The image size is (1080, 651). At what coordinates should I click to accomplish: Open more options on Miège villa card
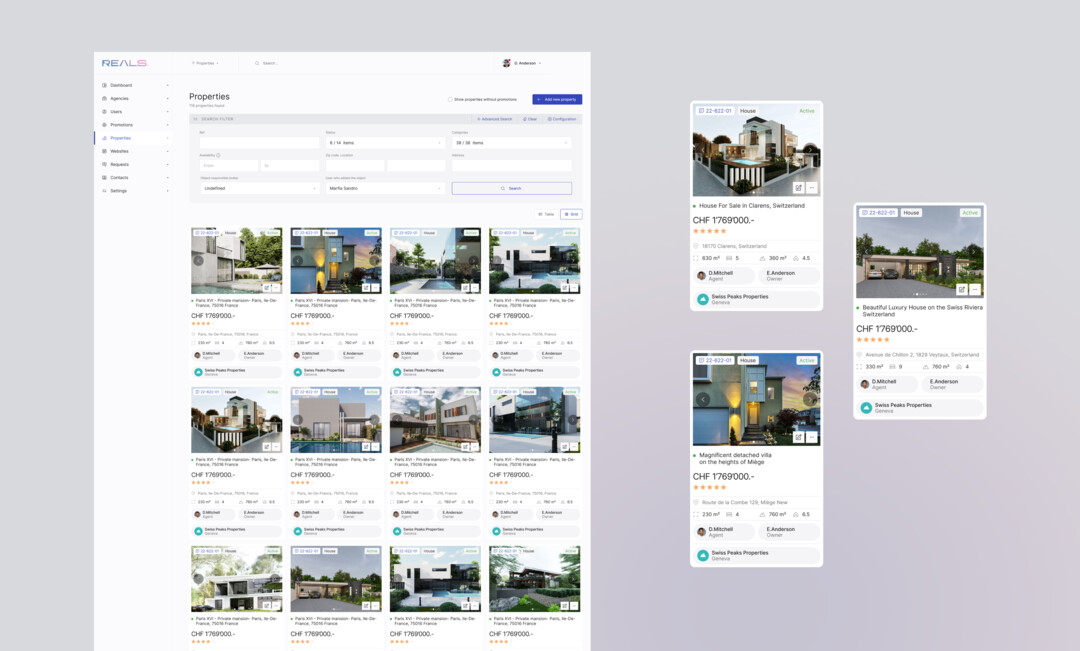pyautogui.click(x=811, y=437)
